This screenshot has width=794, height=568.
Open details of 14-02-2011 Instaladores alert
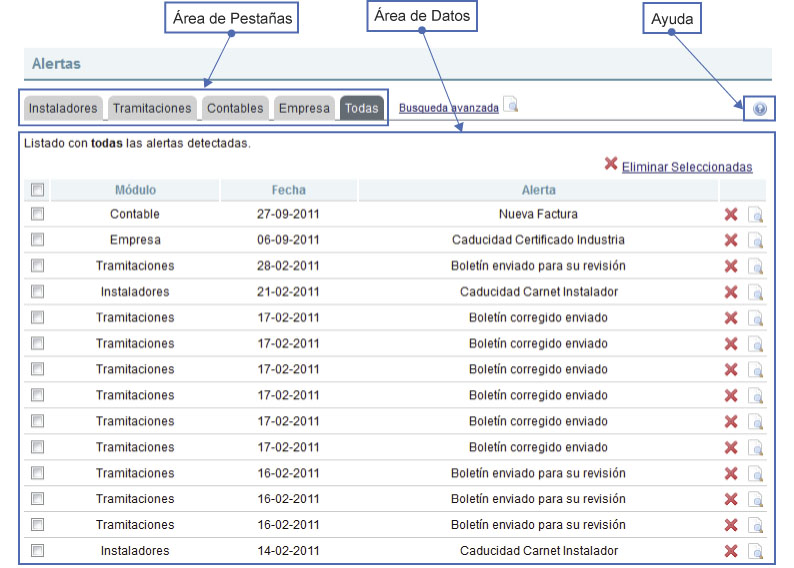(x=756, y=551)
